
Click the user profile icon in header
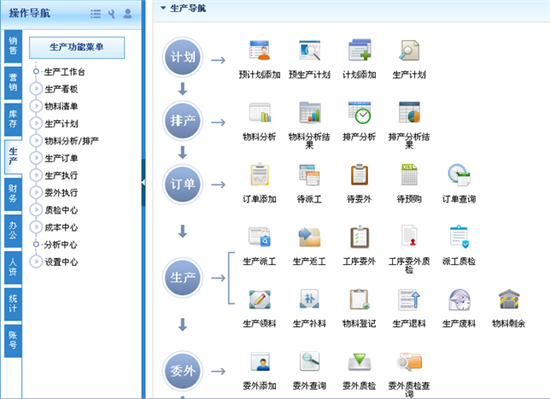pyautogui.click(x=128, y=14)
